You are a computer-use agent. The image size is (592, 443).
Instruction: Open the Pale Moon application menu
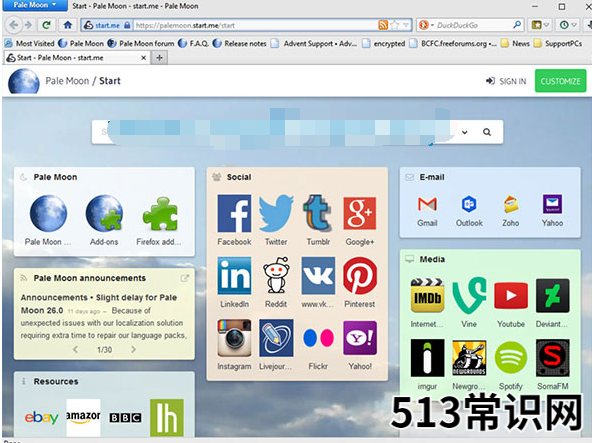(34, 5)
